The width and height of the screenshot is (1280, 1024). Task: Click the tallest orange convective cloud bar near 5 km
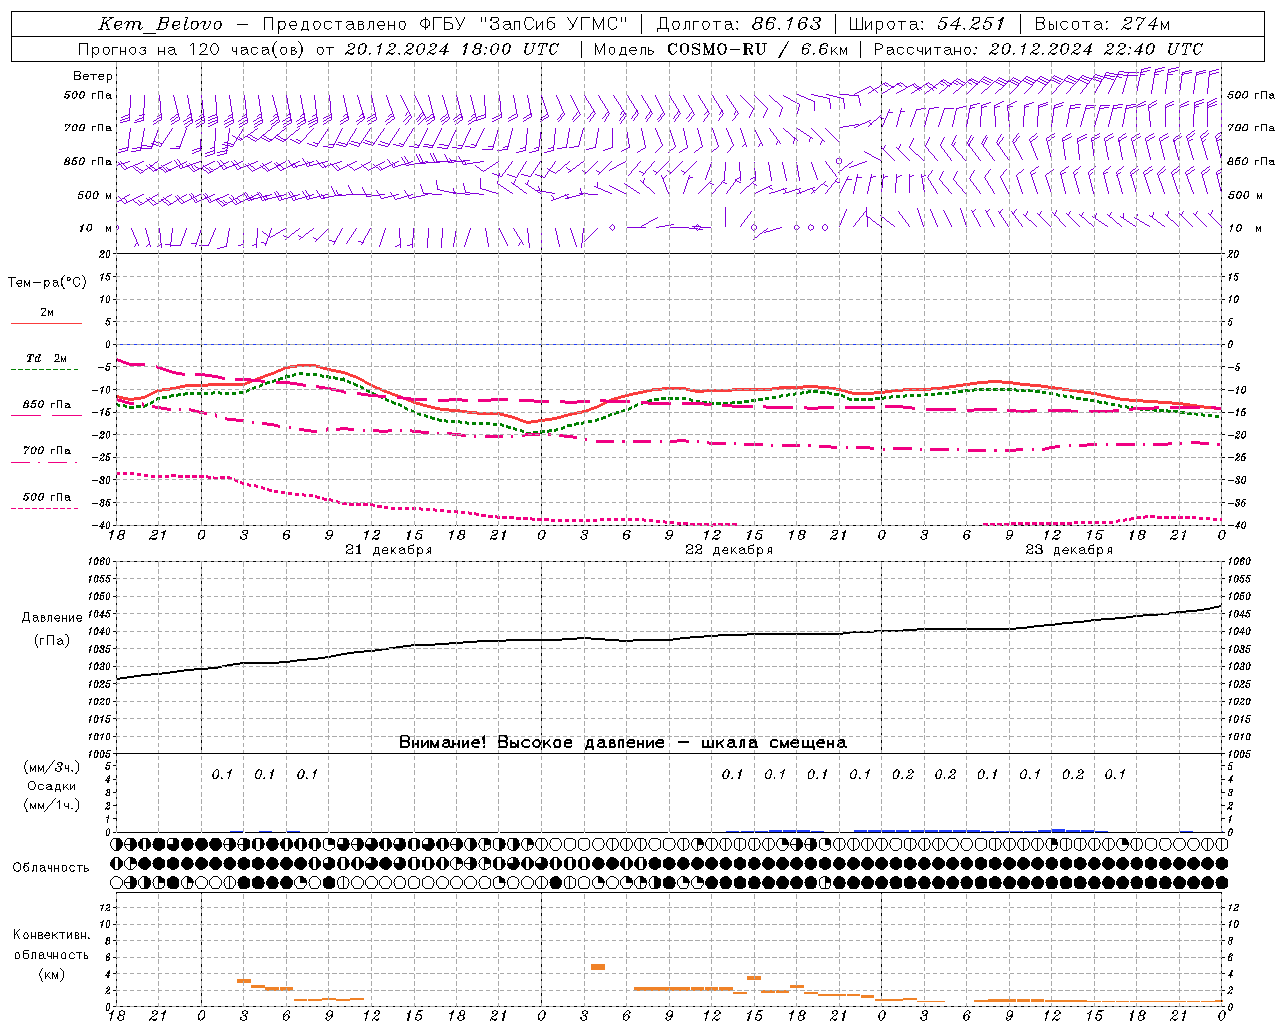598,966
